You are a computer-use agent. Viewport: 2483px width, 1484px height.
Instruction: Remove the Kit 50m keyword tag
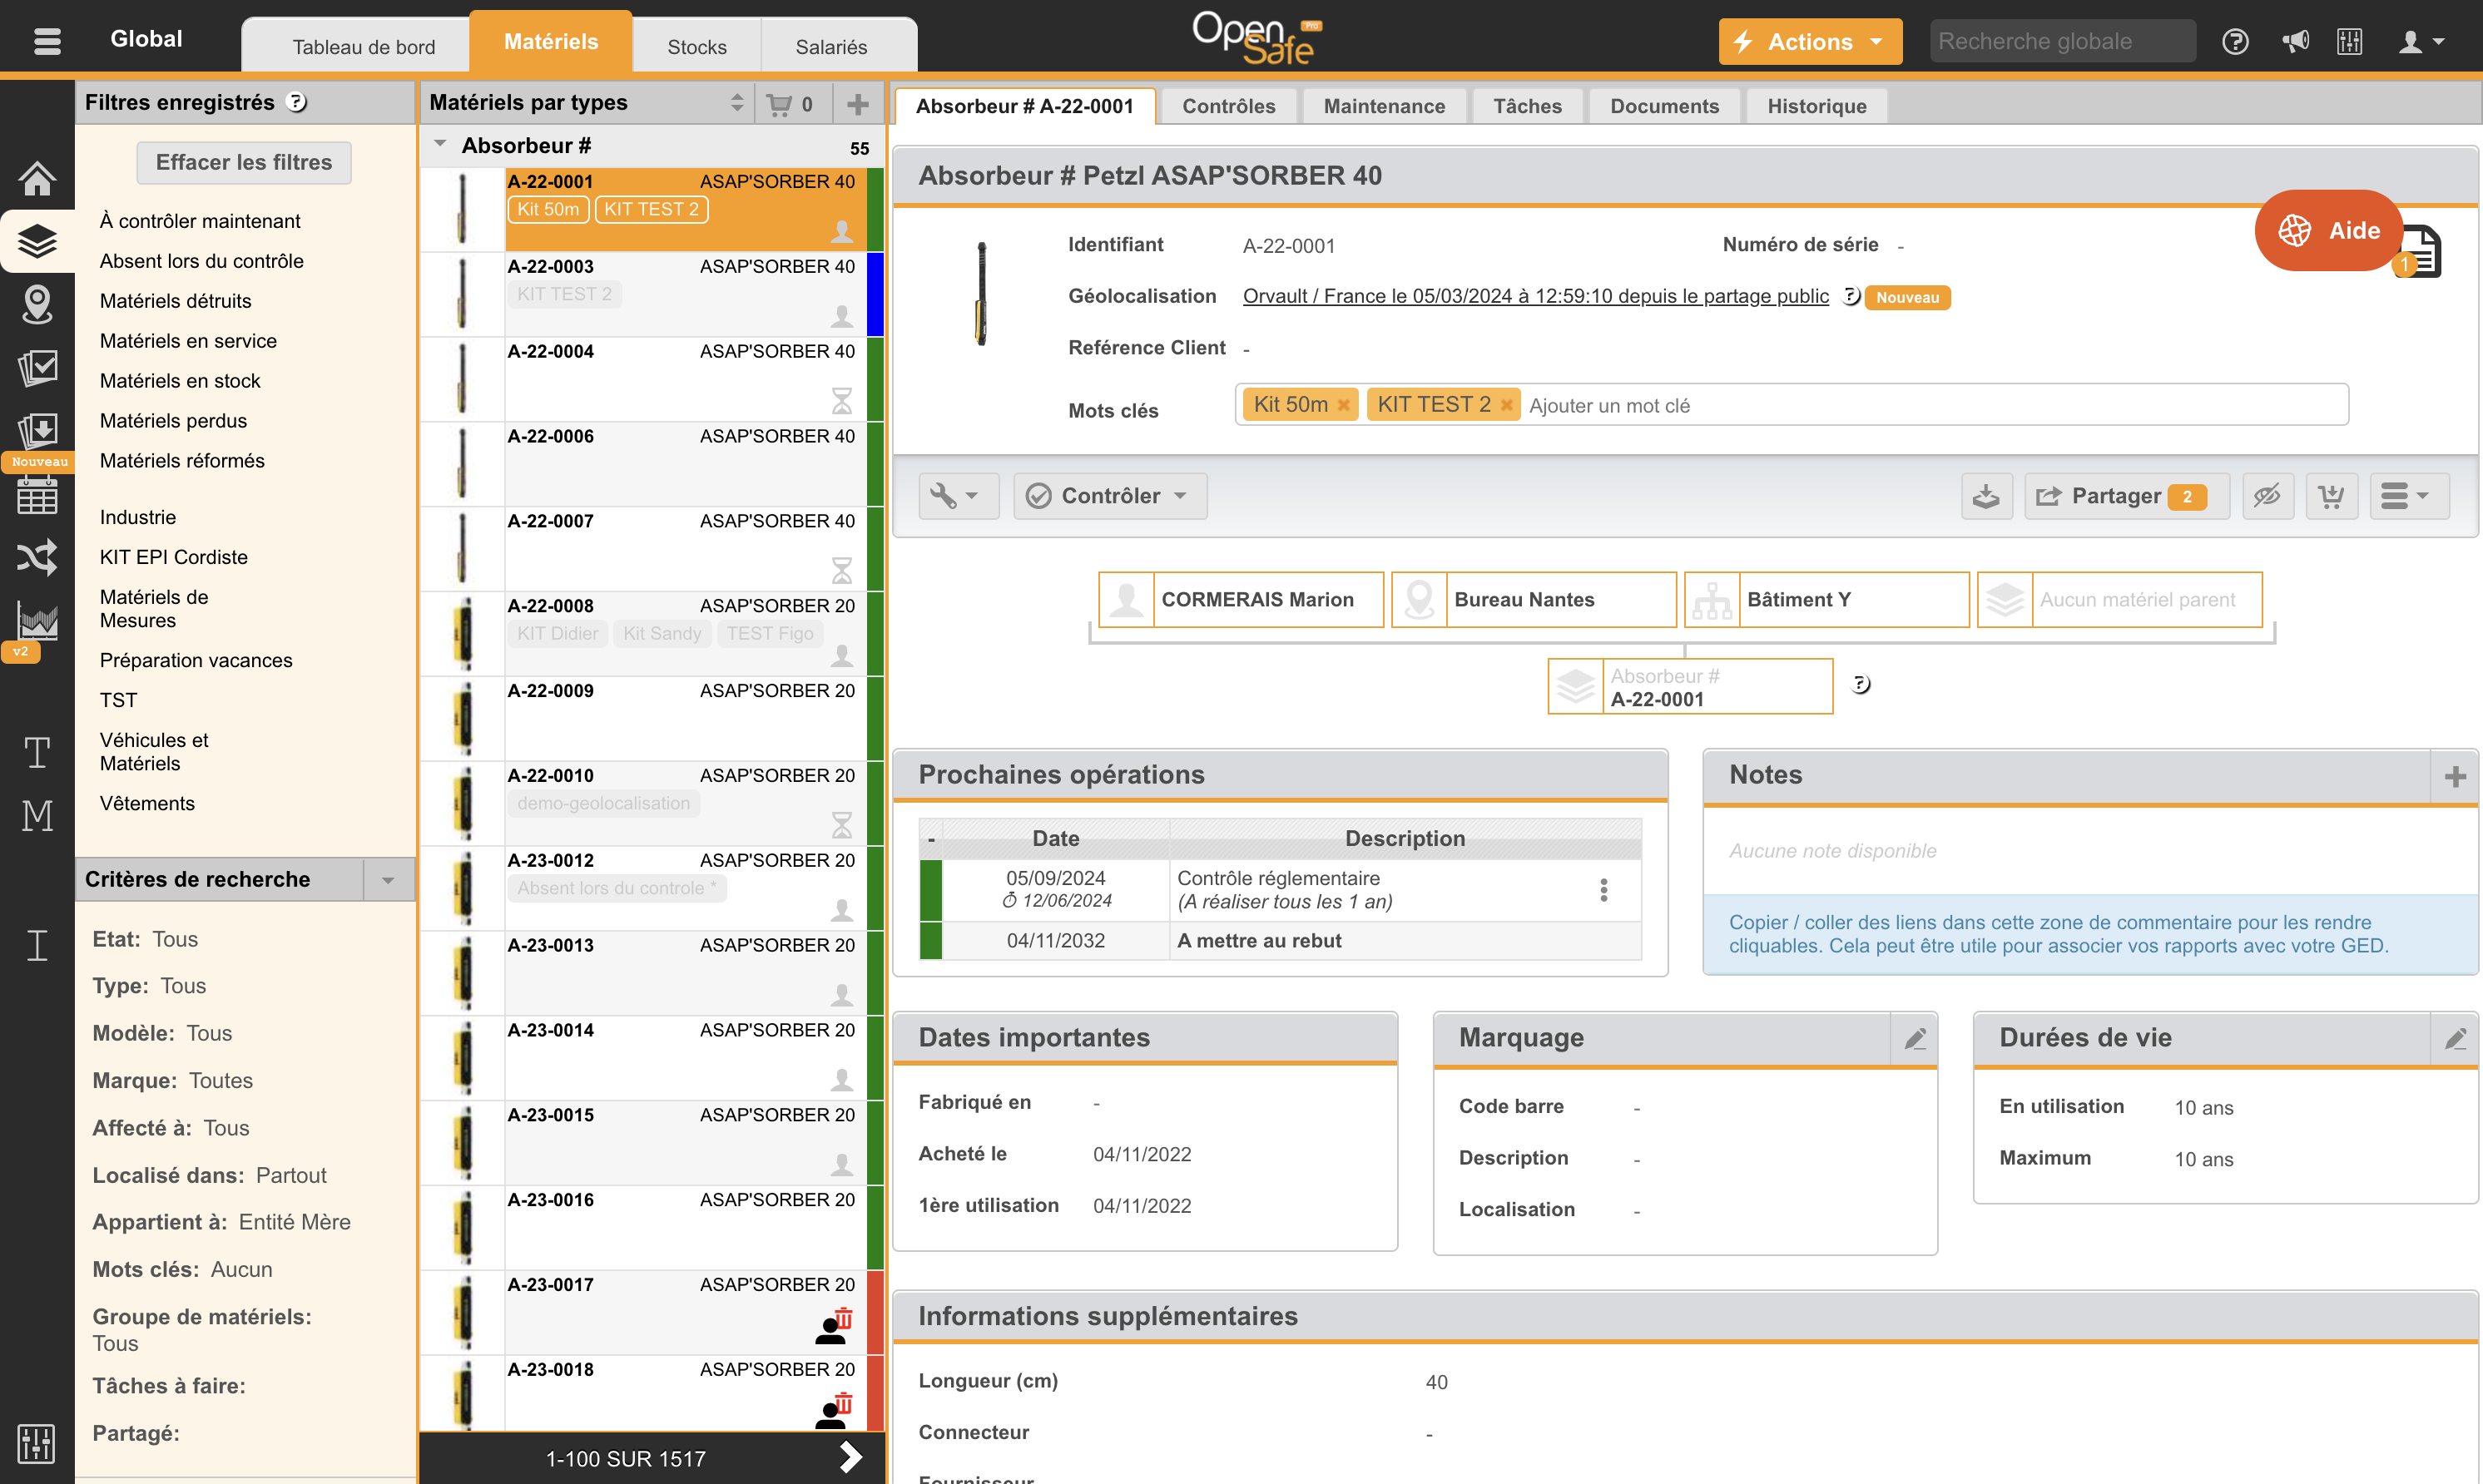[1343, 405]
